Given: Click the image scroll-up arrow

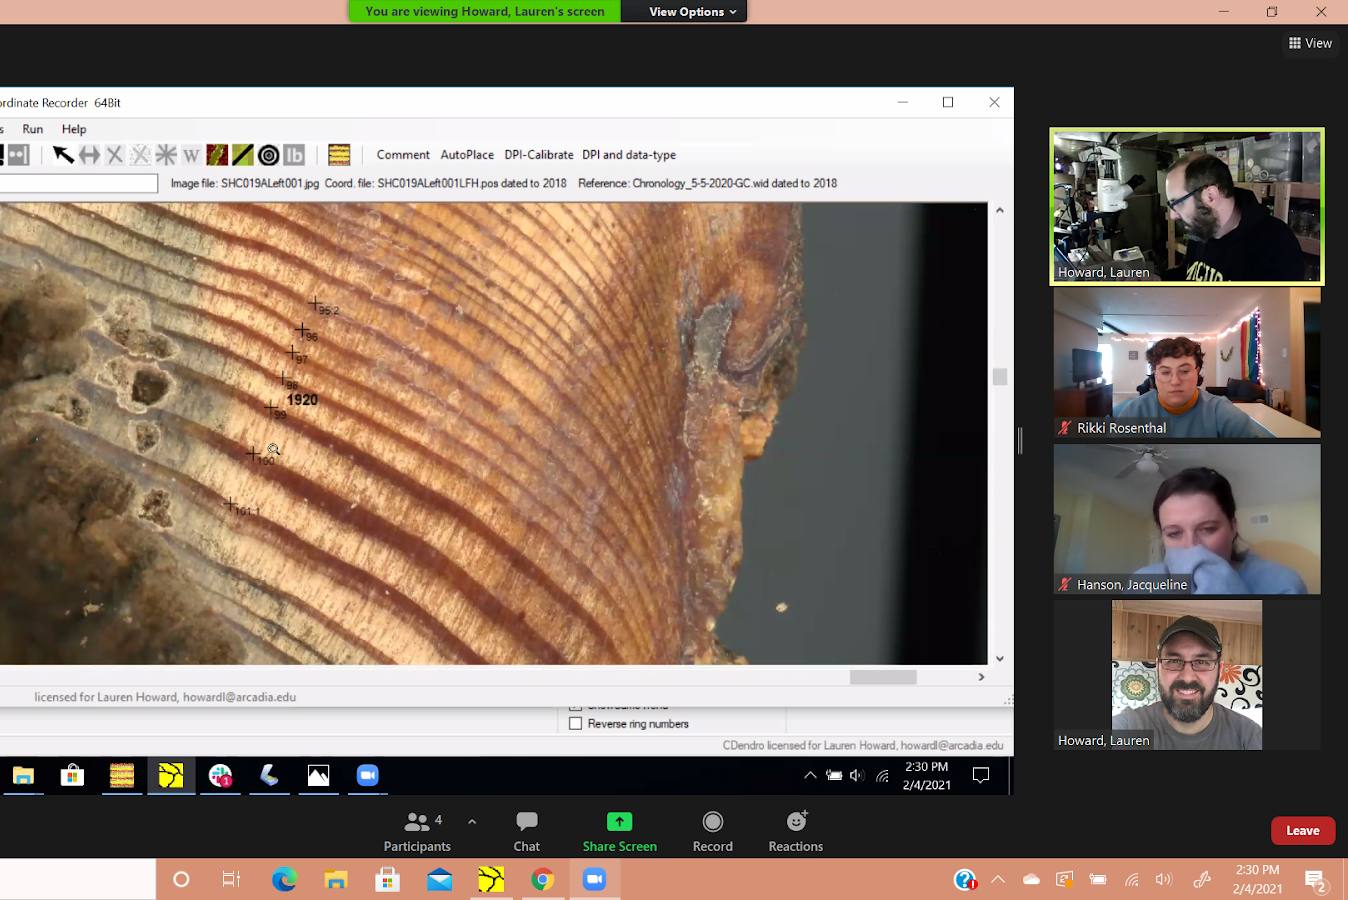Looking at the screenshot, I should [999, 210].
